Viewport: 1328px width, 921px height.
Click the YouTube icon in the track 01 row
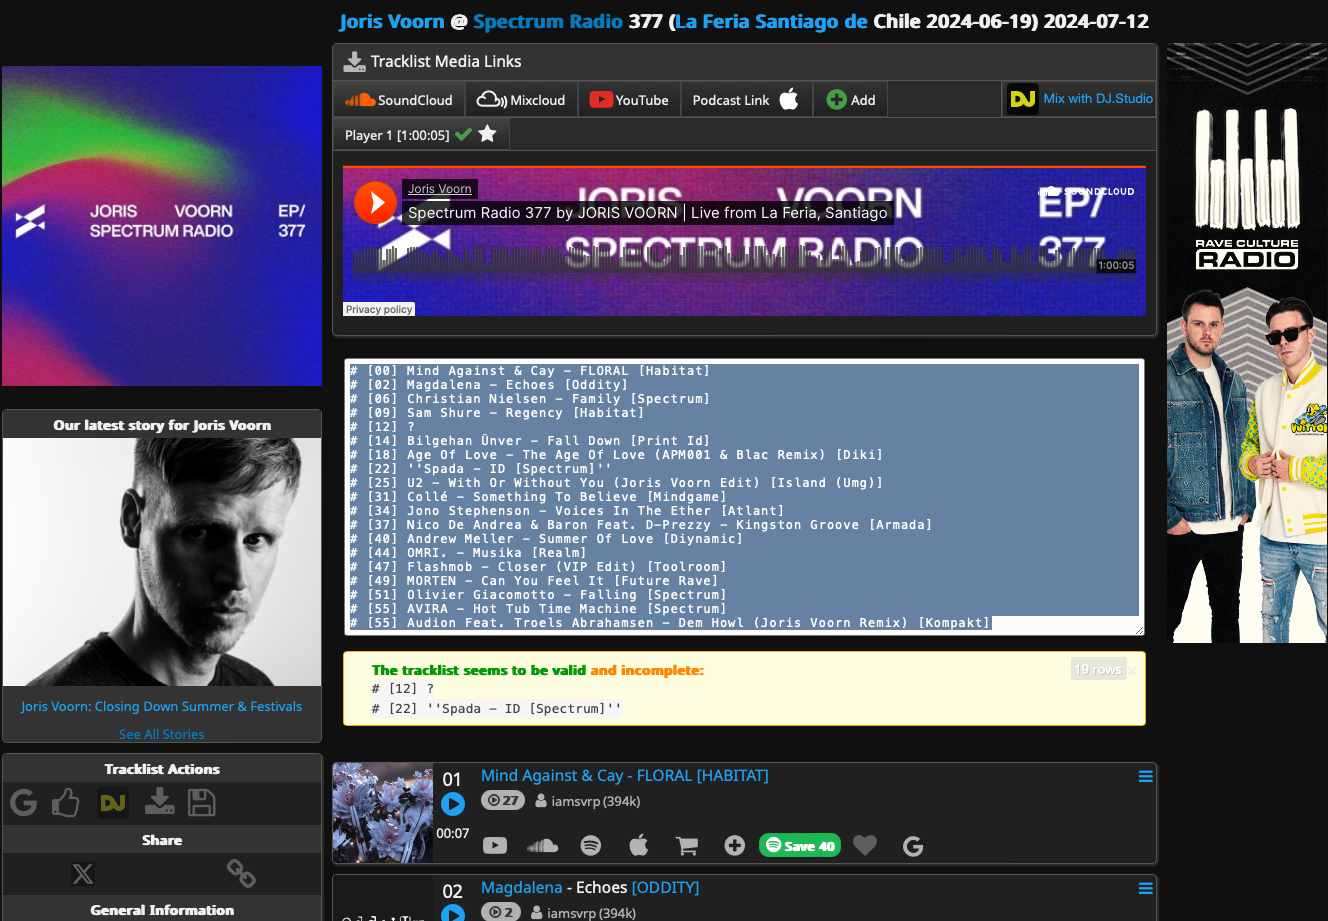[495, 846]
